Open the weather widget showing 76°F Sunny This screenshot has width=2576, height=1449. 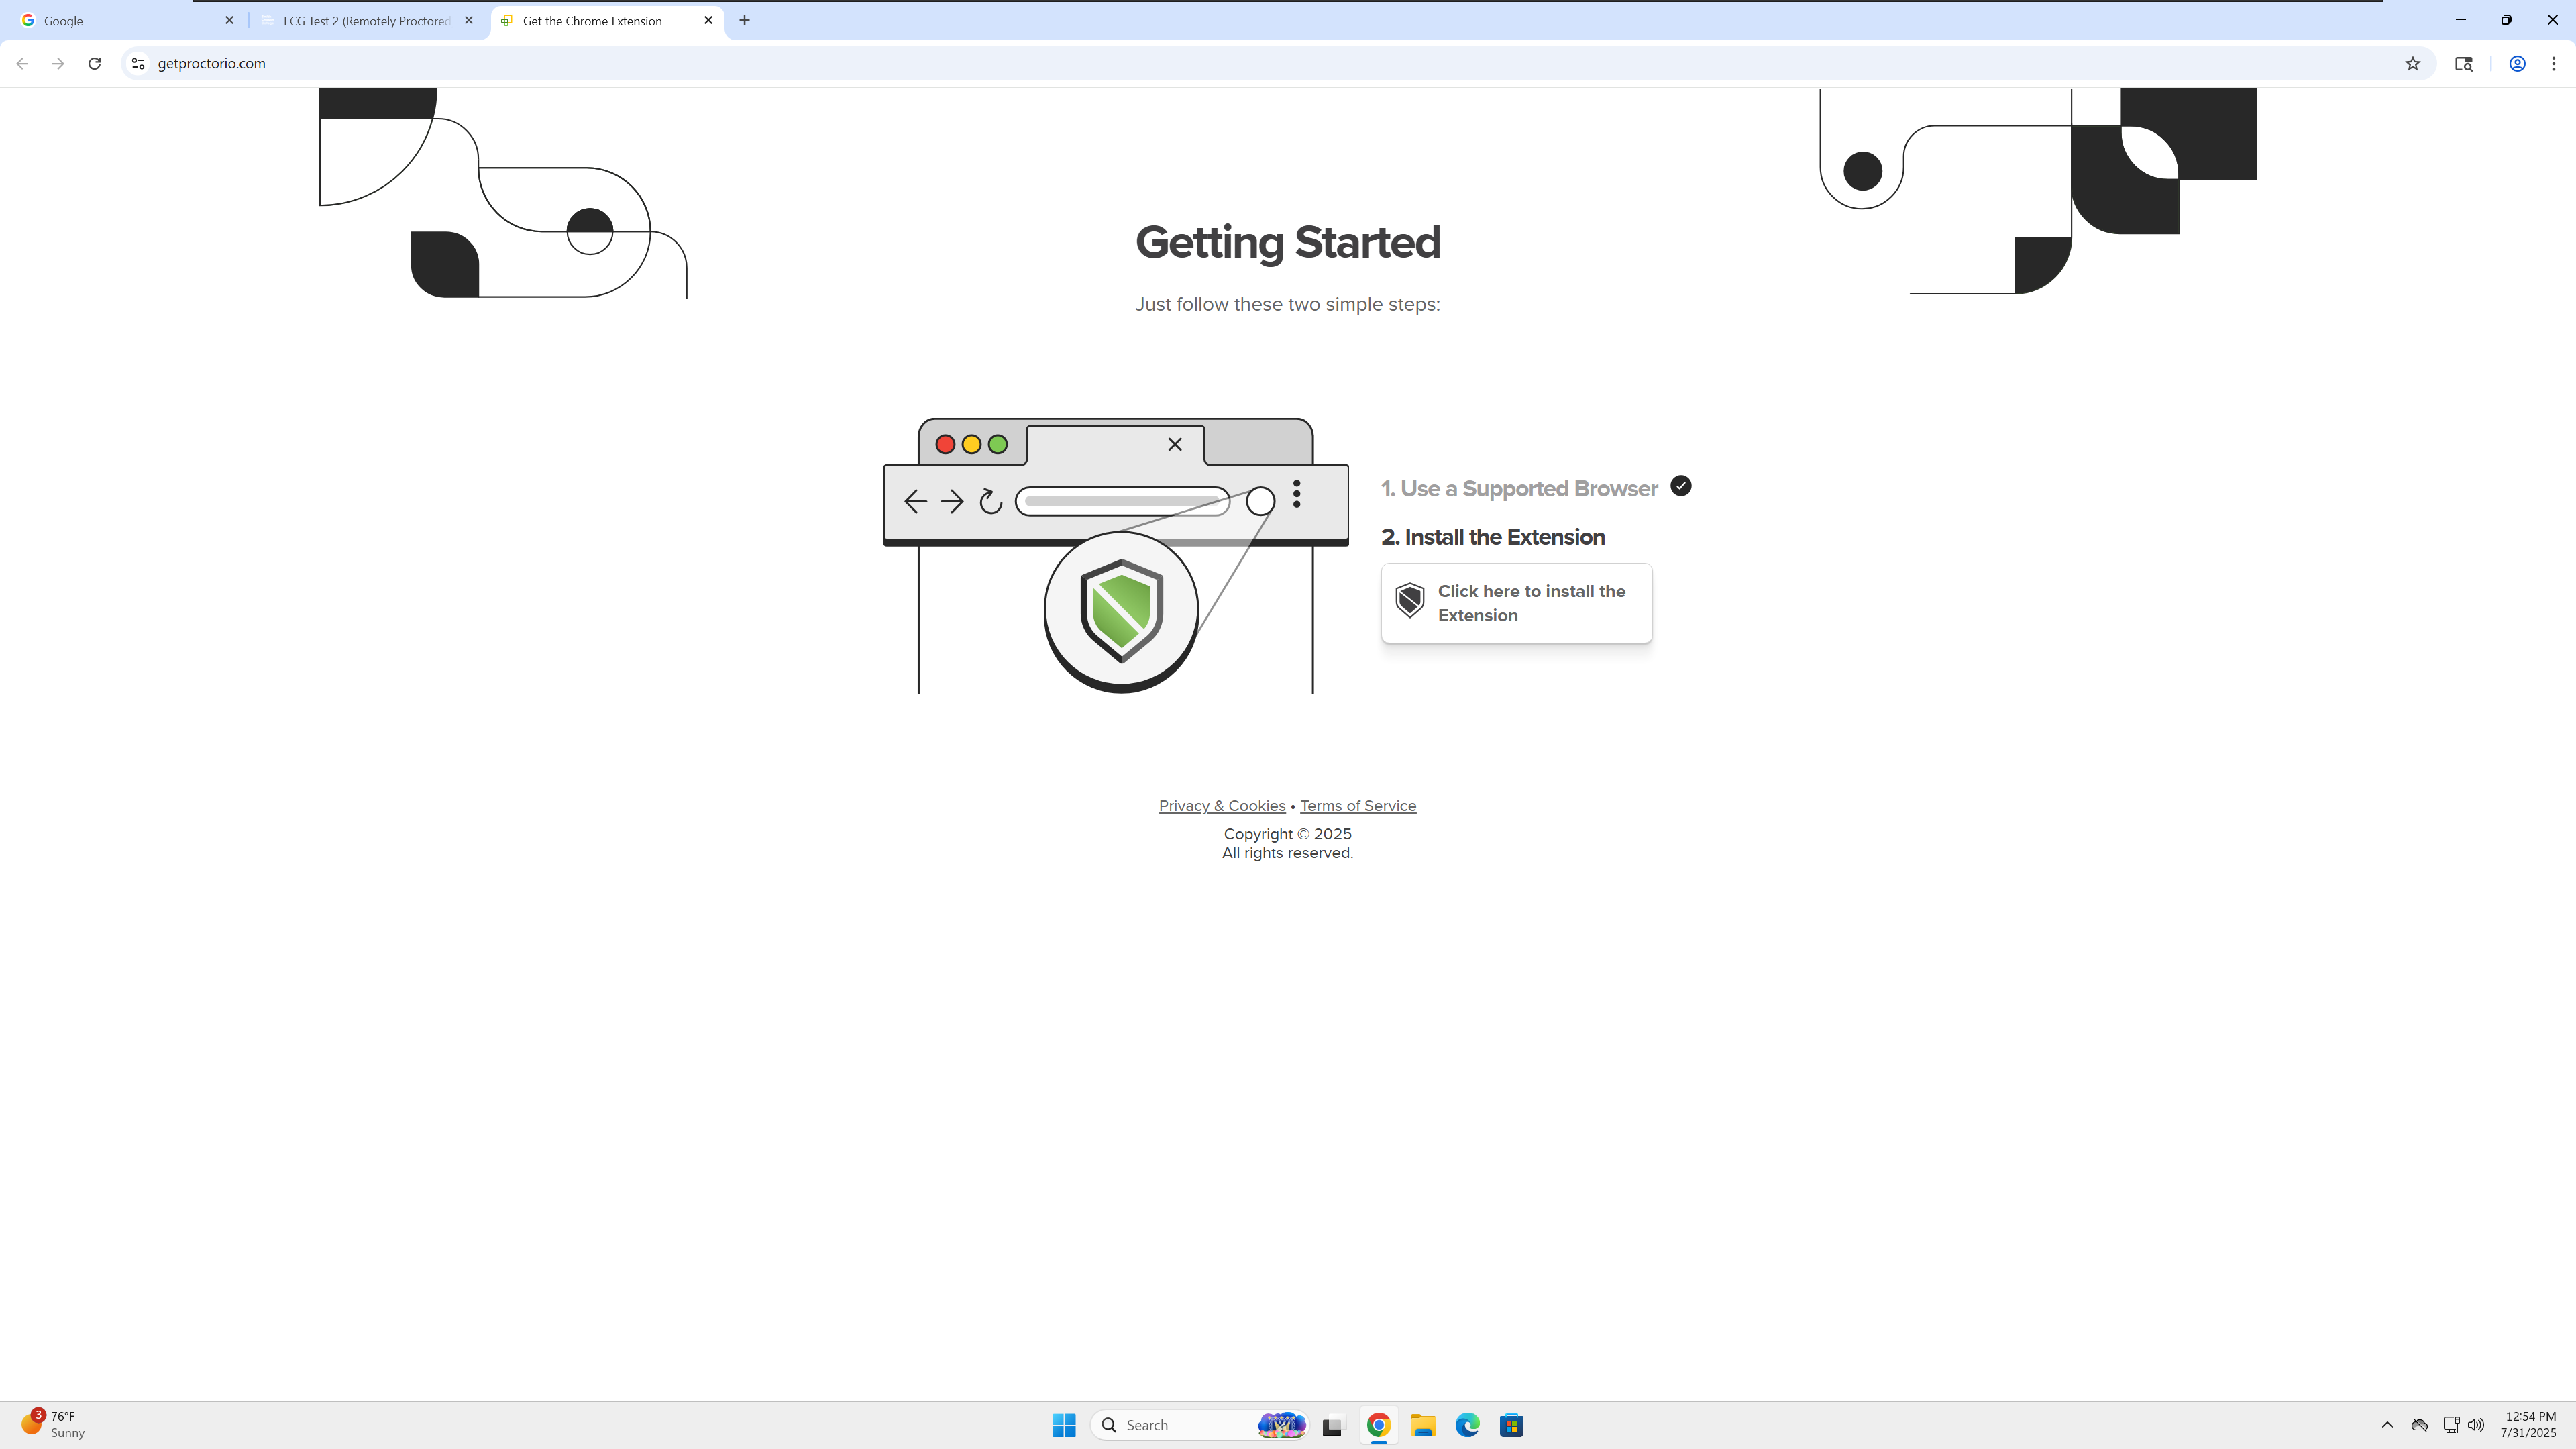point(53,1425)
